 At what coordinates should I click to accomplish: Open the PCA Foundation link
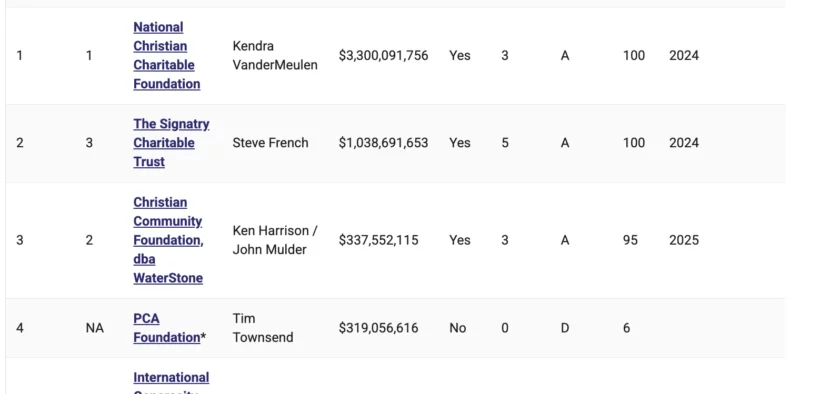[x=166, y=328]
